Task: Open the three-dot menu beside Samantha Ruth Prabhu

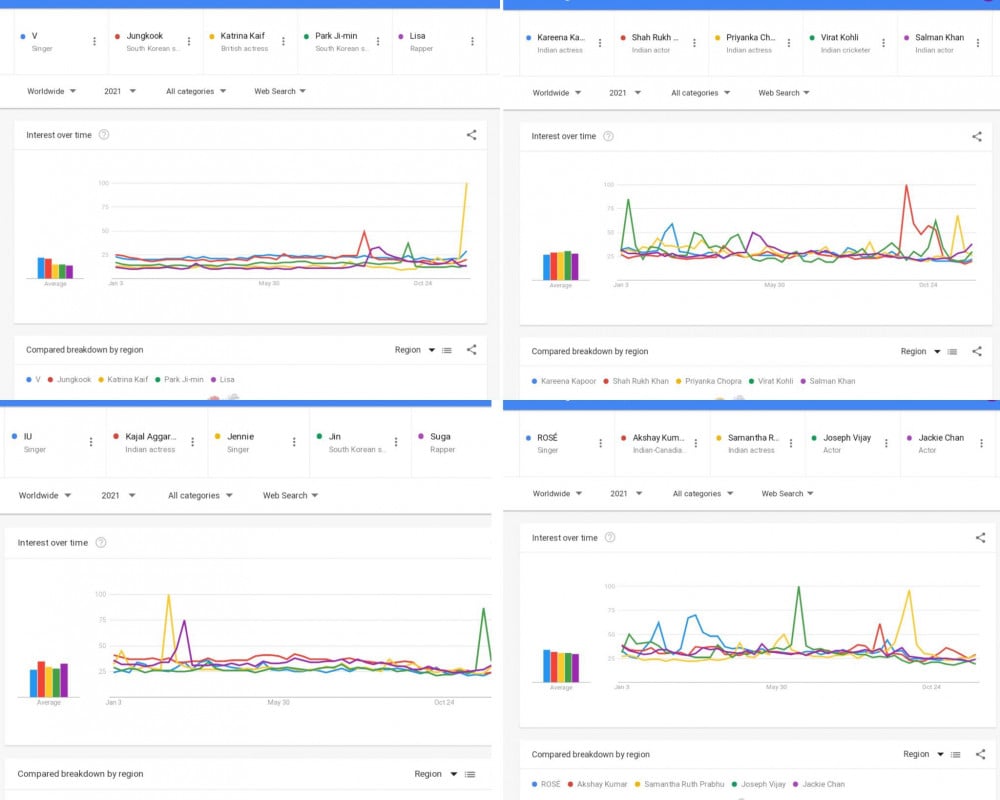Action: click(x=791, y=443)
